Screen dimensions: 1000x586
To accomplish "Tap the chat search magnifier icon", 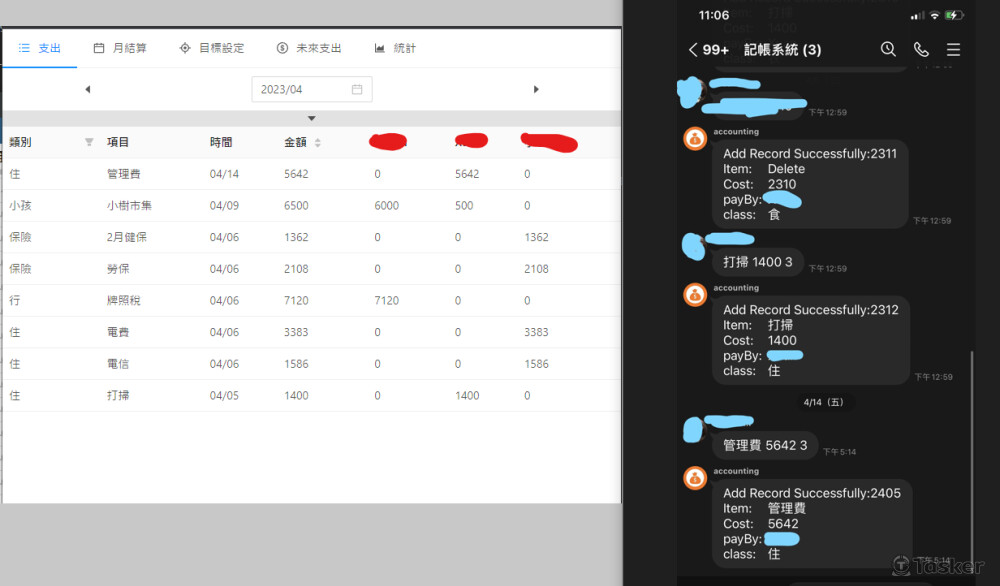I will 888,49.
